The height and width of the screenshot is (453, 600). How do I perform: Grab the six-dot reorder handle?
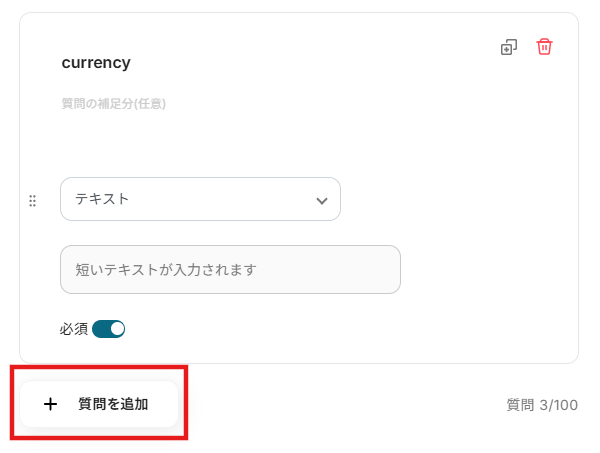point(32,201)
